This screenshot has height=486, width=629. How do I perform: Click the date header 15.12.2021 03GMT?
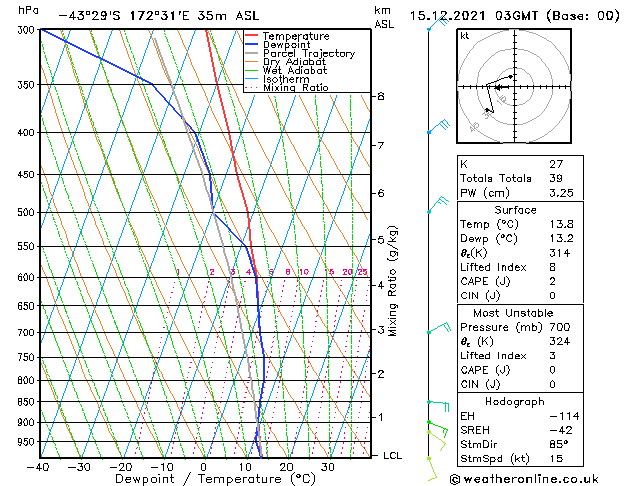pos(511,15)
